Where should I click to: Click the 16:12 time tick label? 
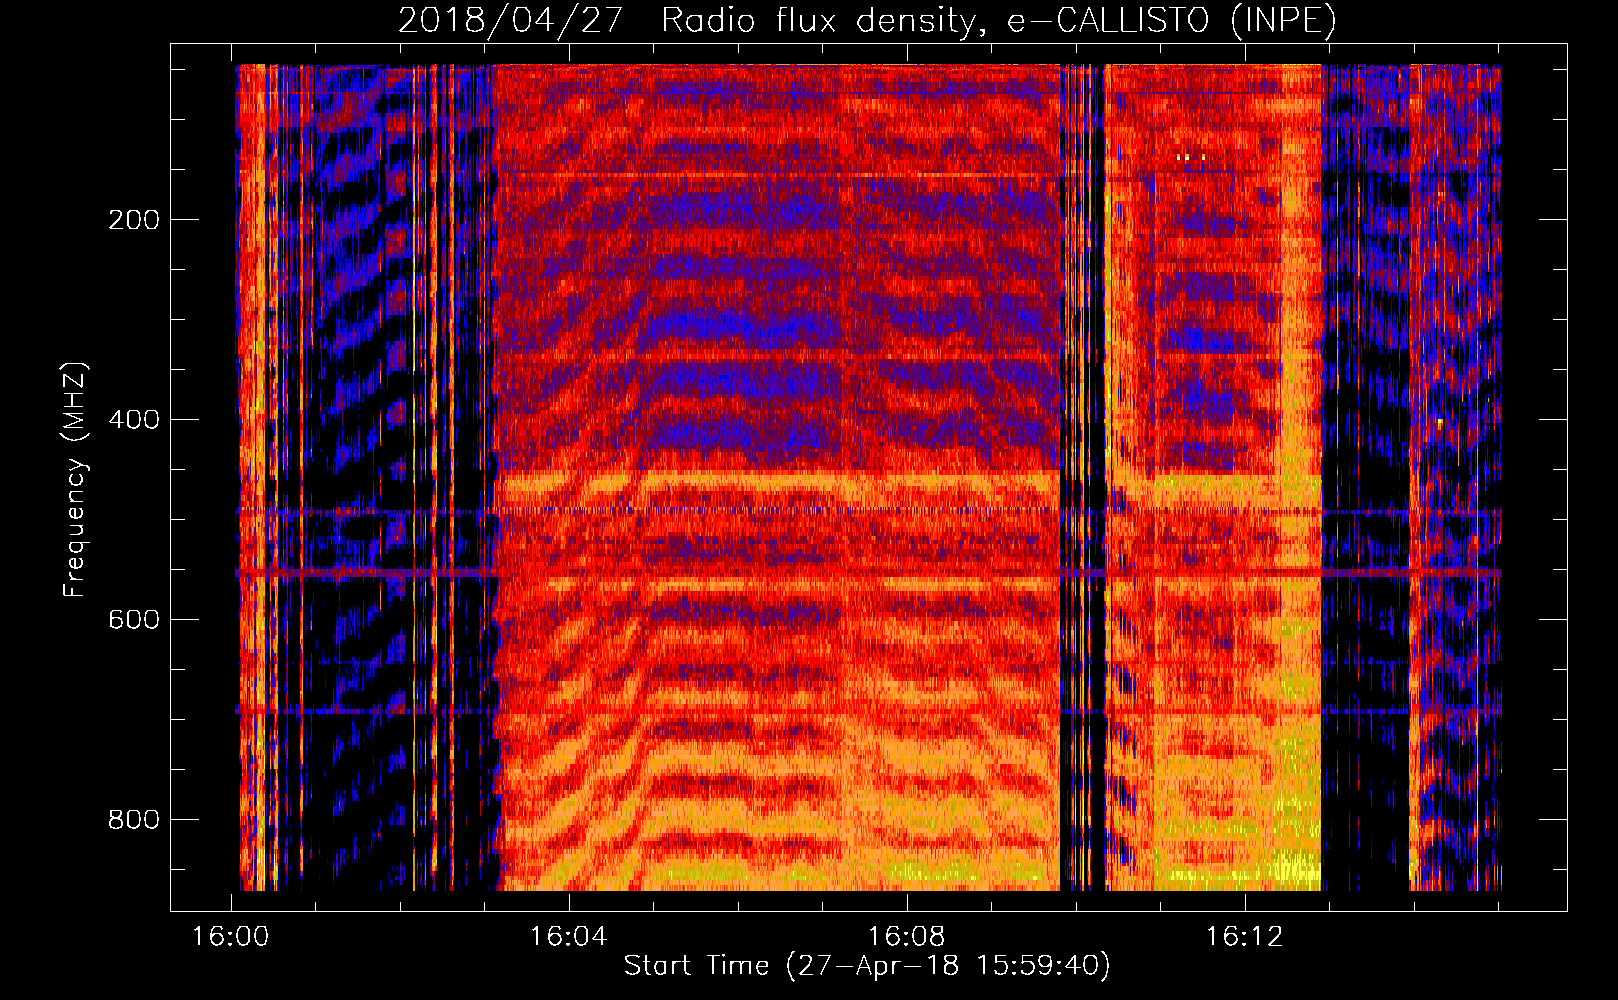point(1245,937)
